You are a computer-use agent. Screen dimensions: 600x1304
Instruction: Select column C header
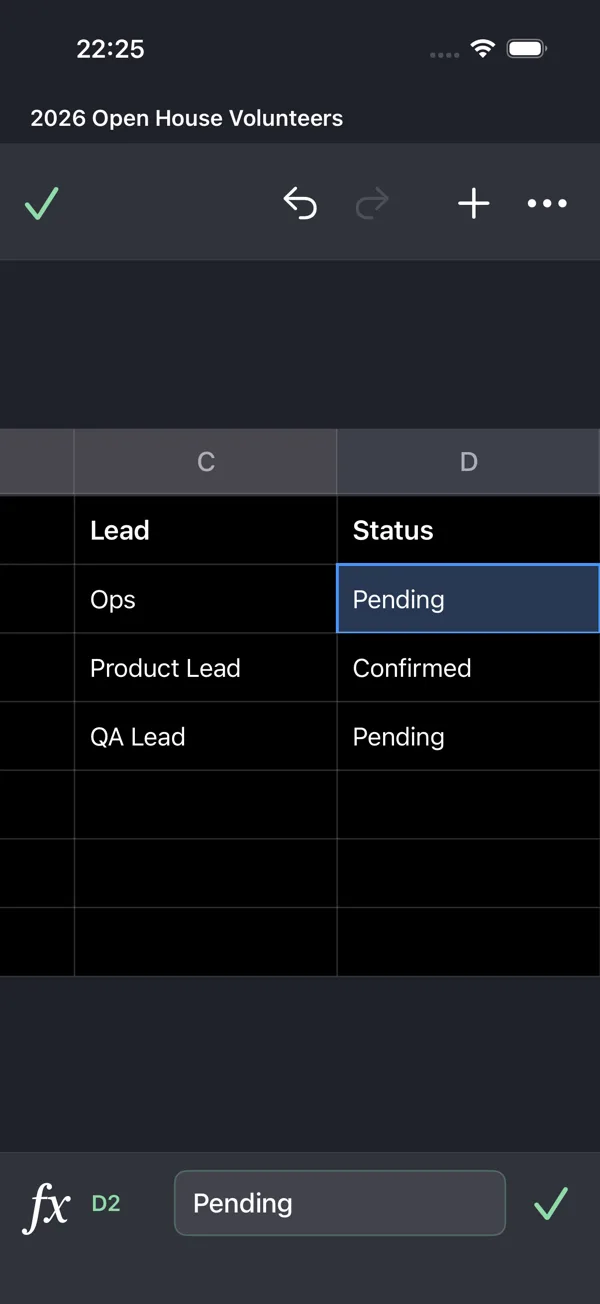(206, 462)
